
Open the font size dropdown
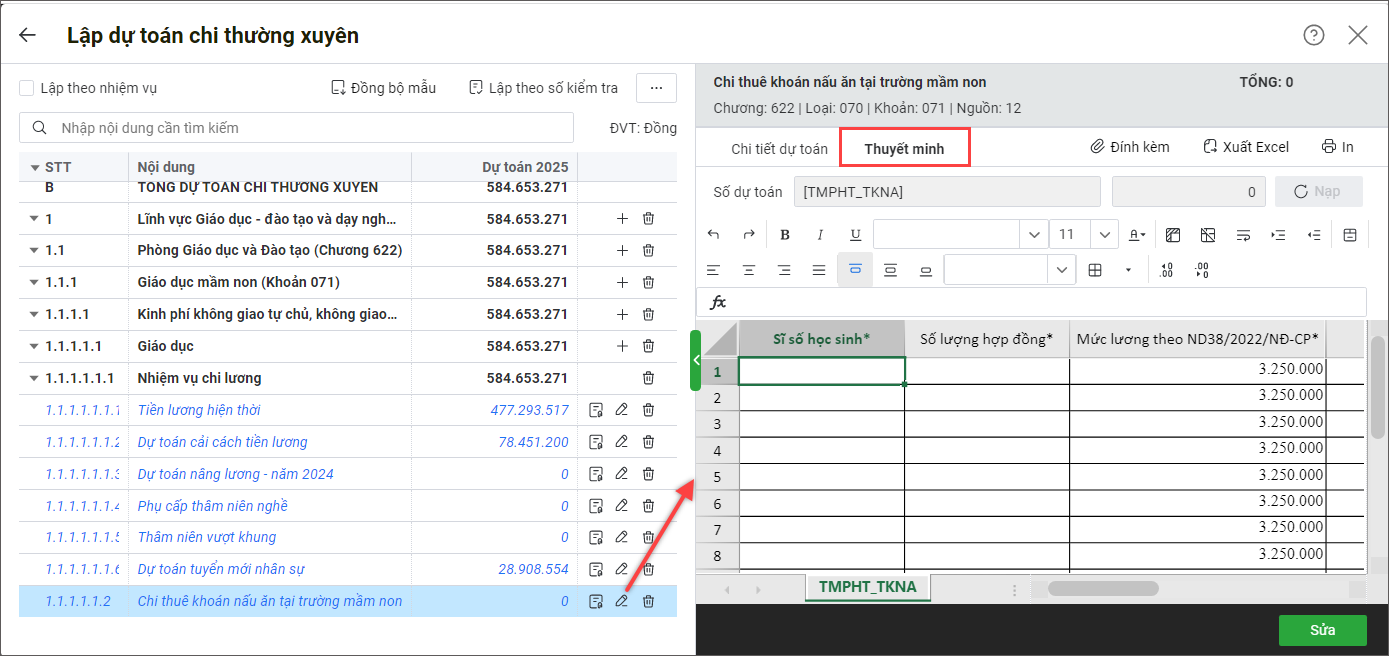1104,235
